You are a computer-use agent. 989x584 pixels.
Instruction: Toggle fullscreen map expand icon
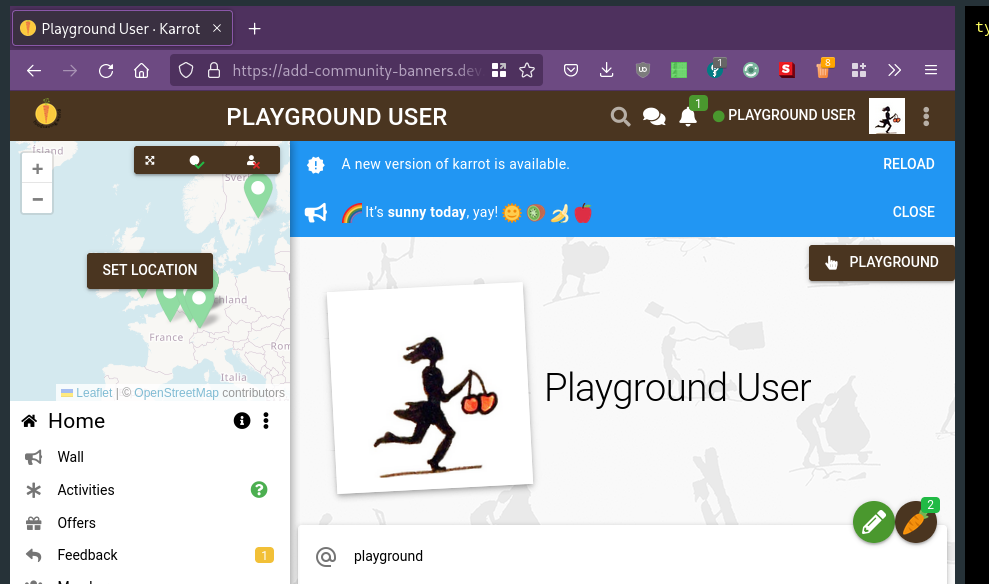149,161
